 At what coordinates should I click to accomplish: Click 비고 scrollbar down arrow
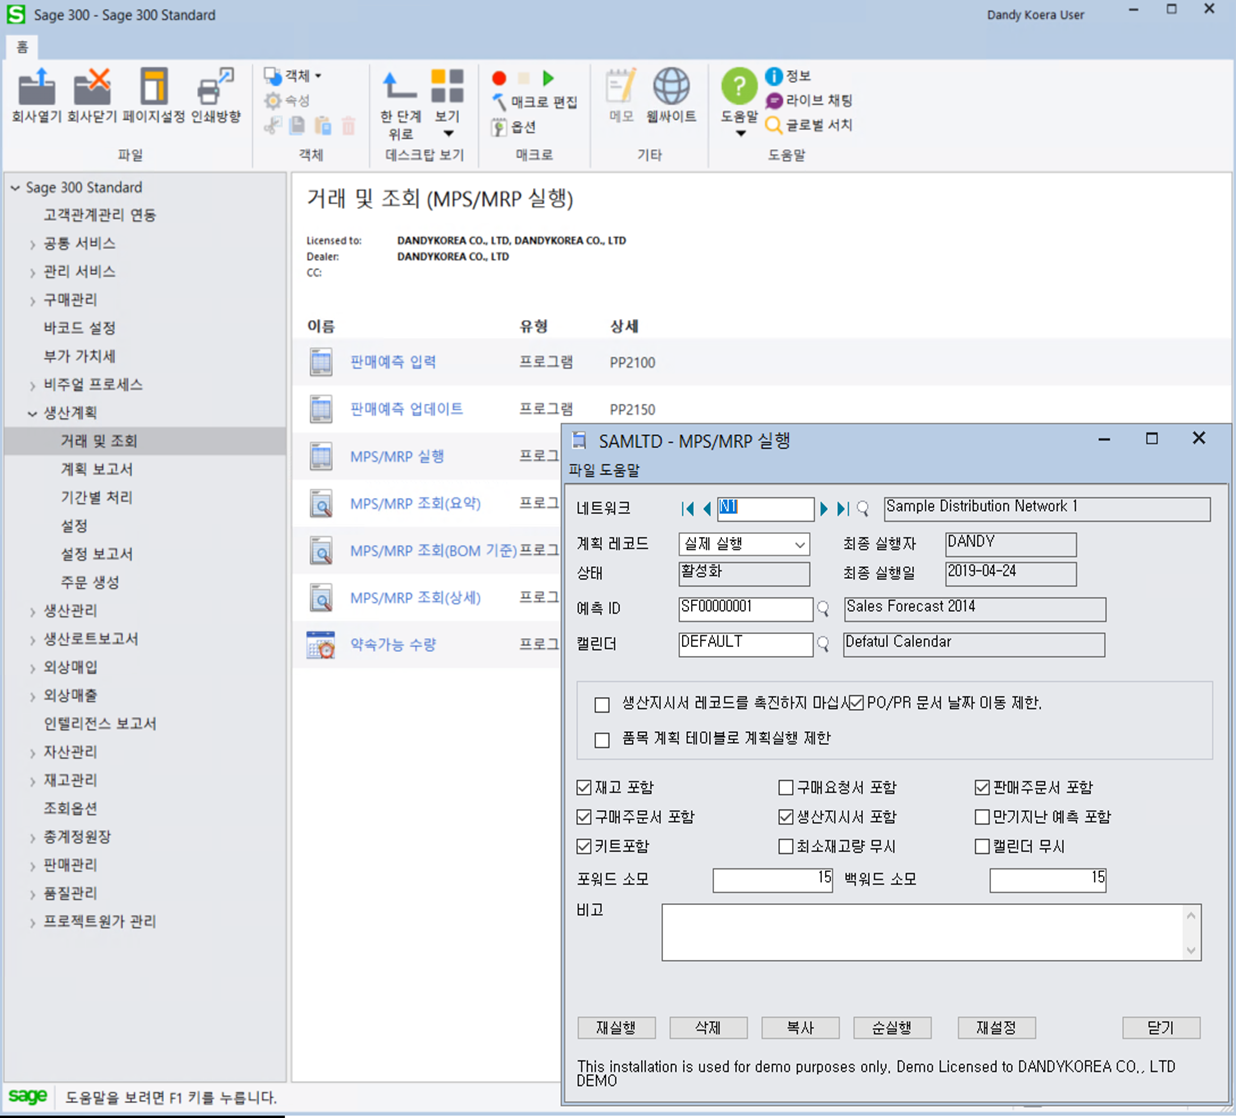[x=1191, y=950]
